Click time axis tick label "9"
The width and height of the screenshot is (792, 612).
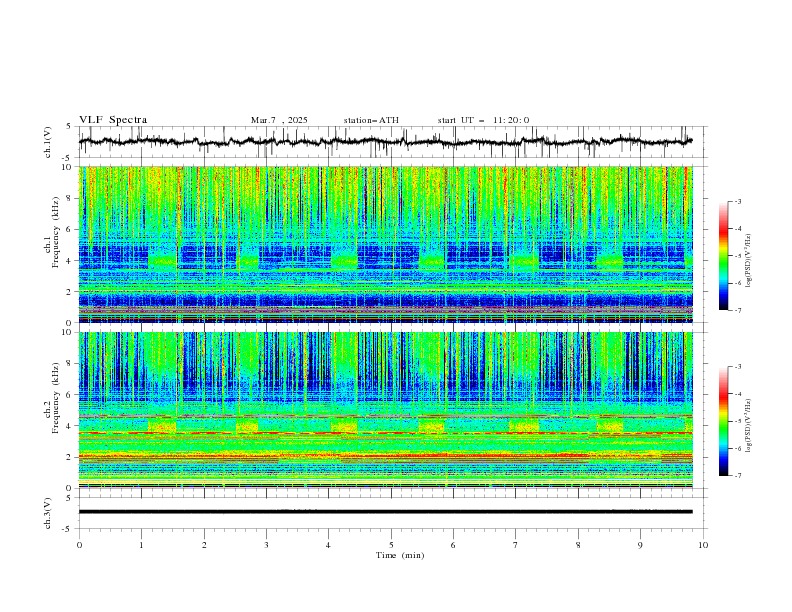[x=640, y=545]
